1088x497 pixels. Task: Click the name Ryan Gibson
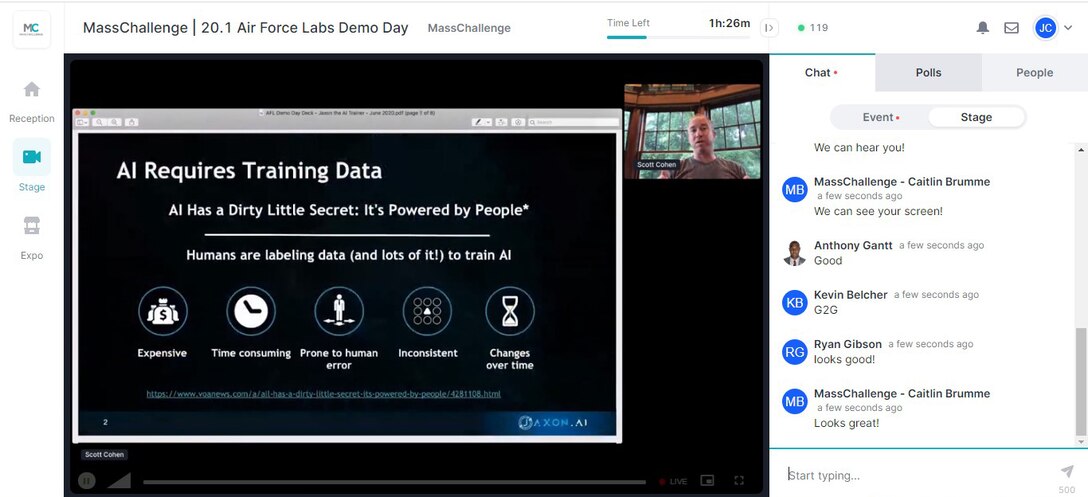848,344
